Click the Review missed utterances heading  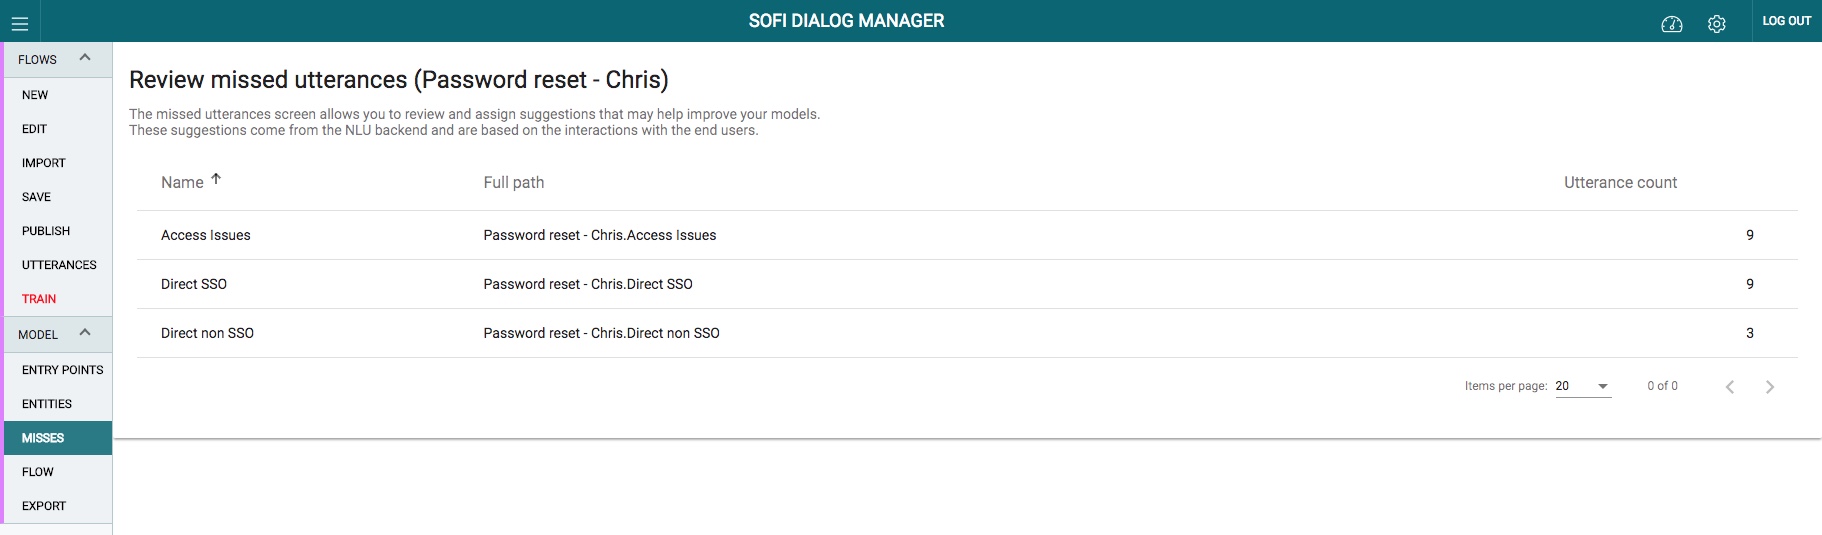[x=399, y=80]
